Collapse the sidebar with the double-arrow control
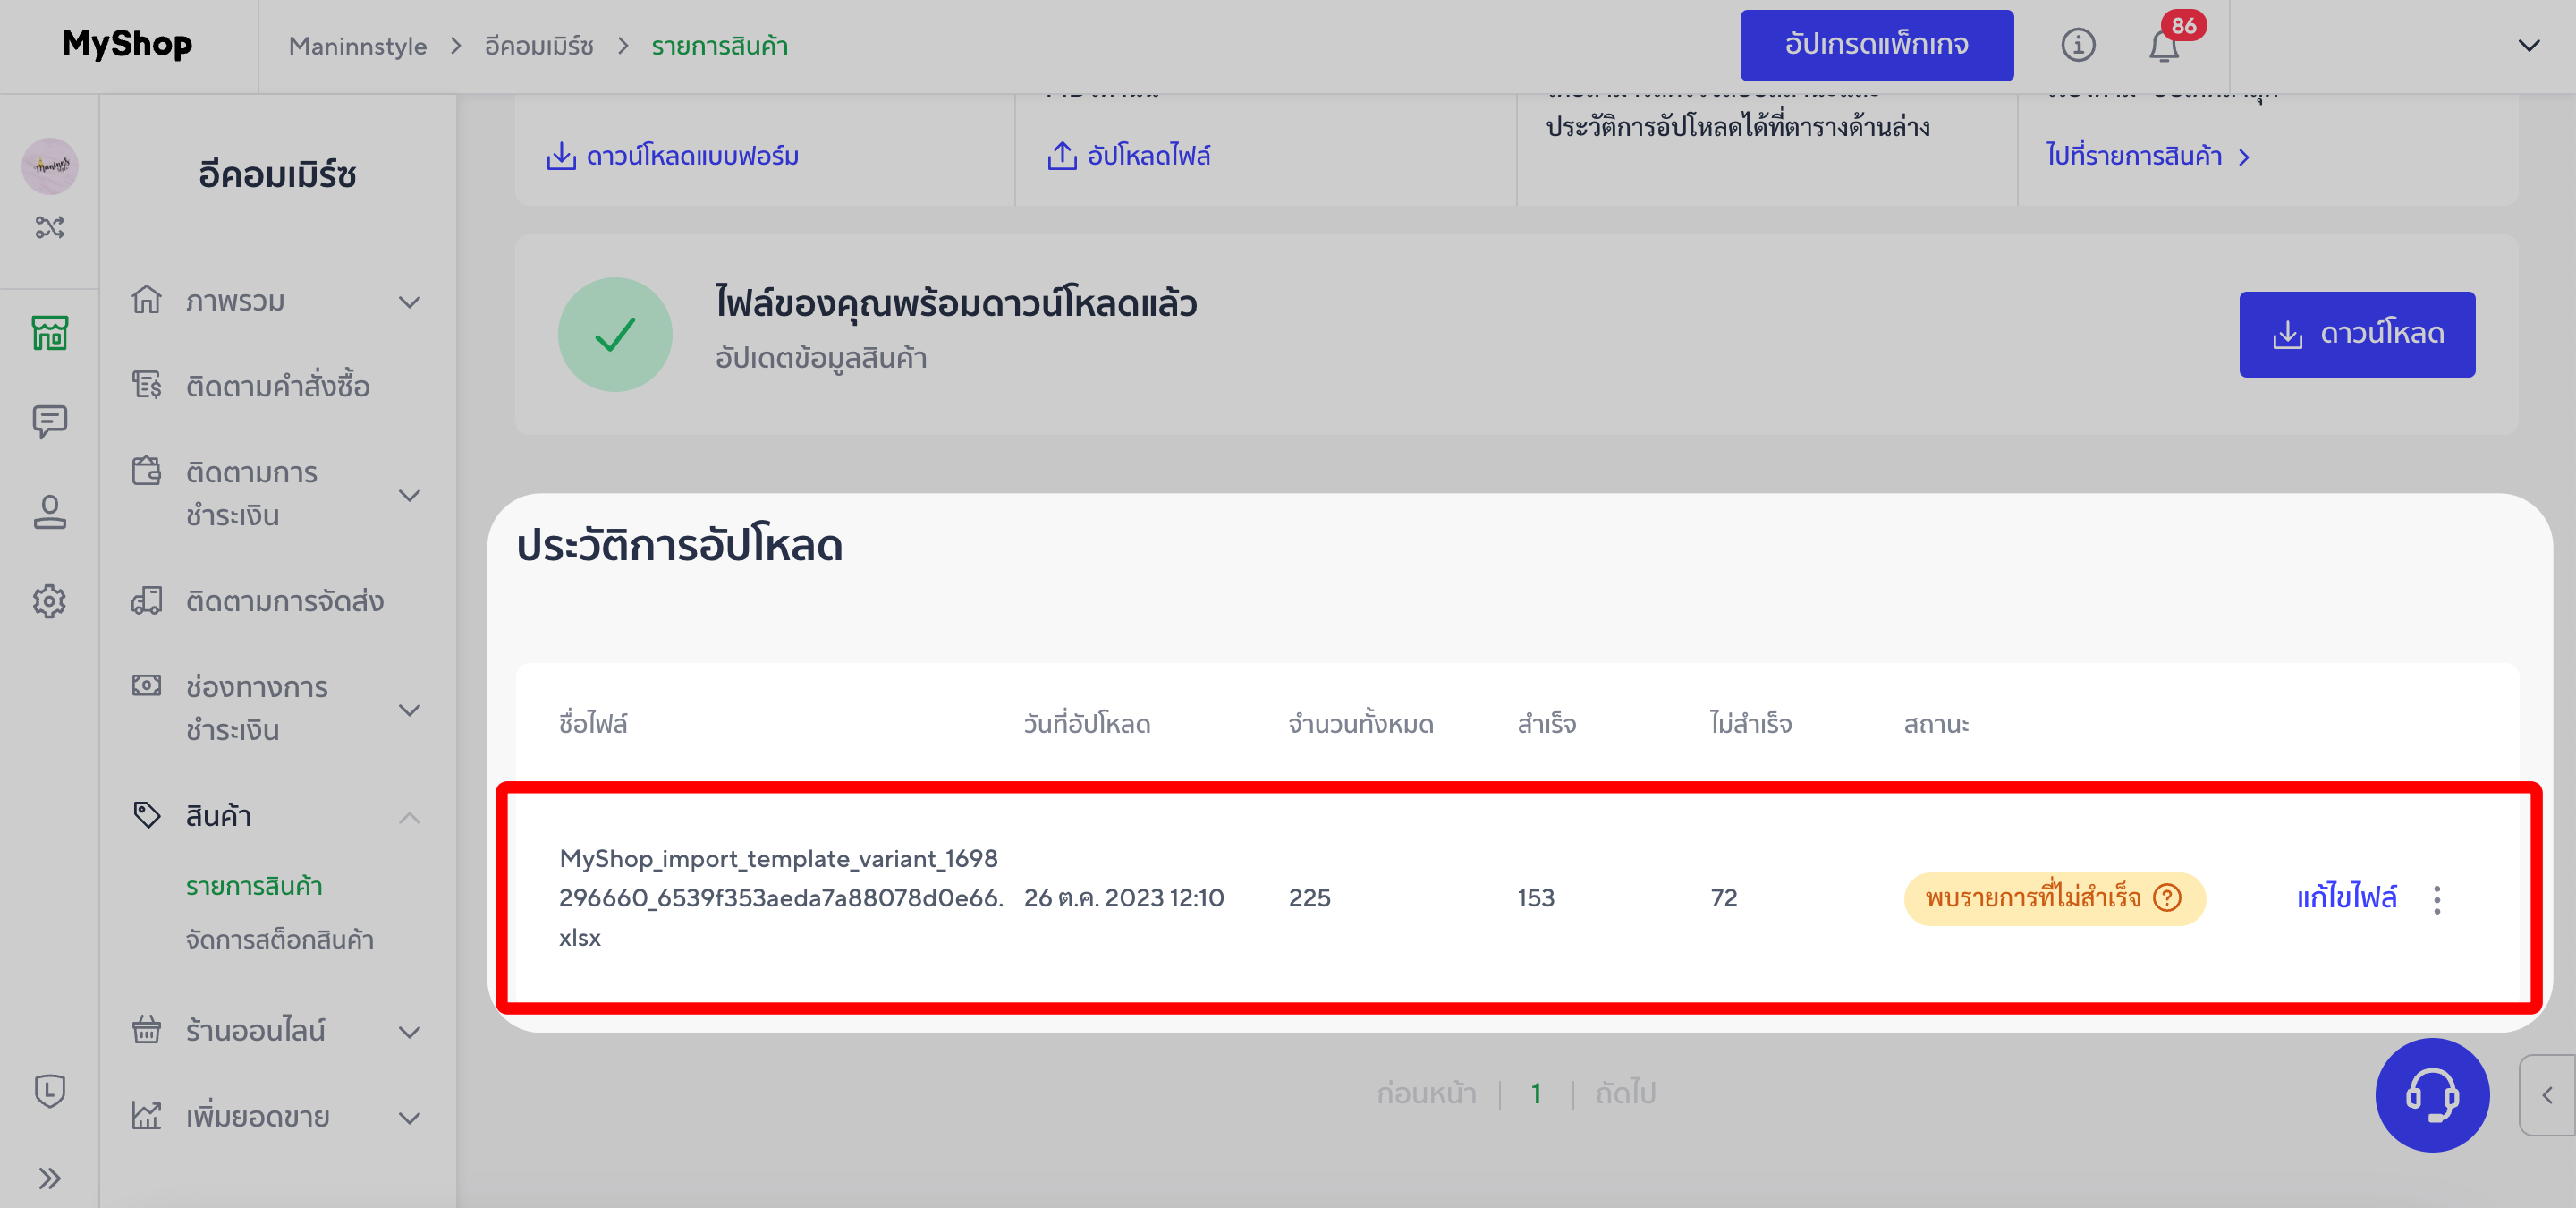The width and height of the screenshot is (2576, 1208). click(49, 1177)
